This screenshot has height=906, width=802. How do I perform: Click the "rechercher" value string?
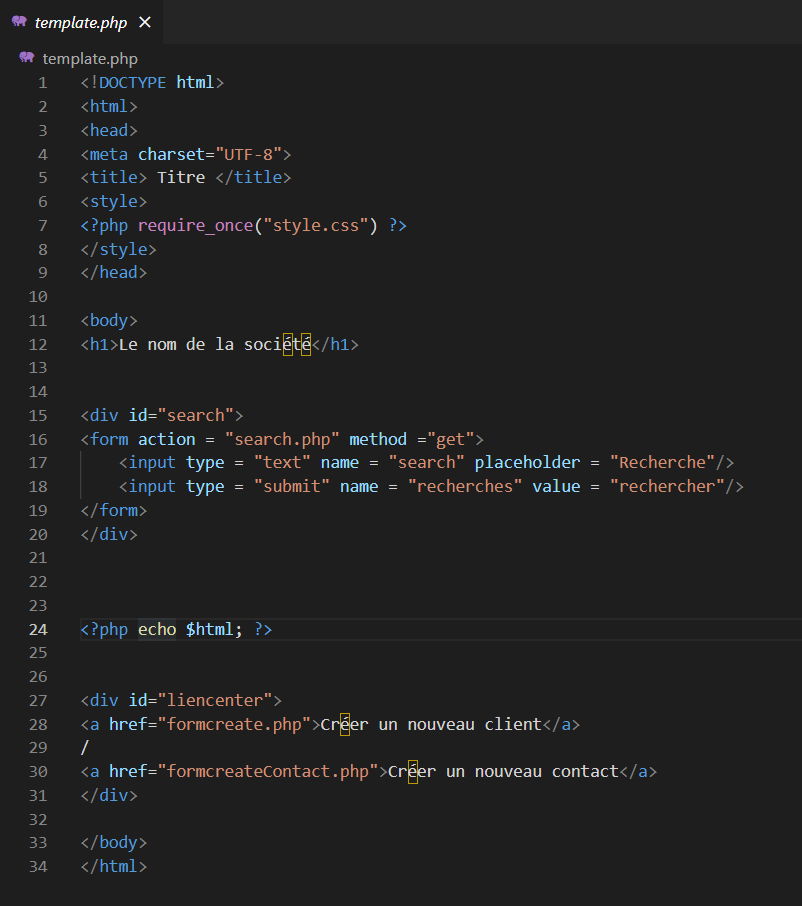point(667,487)
